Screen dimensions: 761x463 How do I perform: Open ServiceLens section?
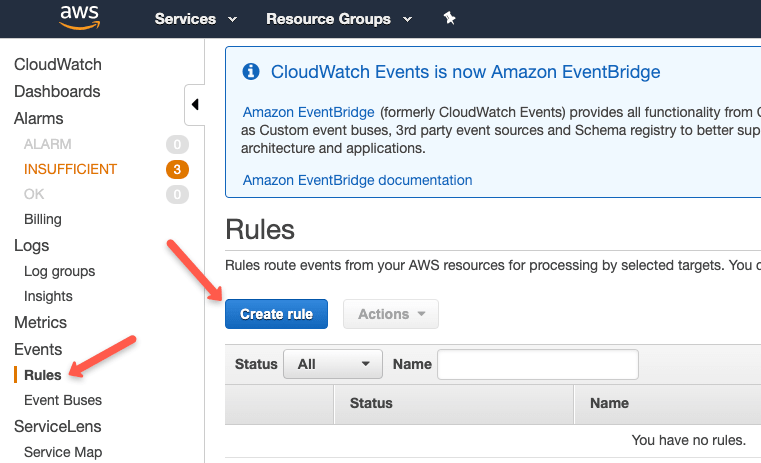pyautogui.click(x=58, y=426)
